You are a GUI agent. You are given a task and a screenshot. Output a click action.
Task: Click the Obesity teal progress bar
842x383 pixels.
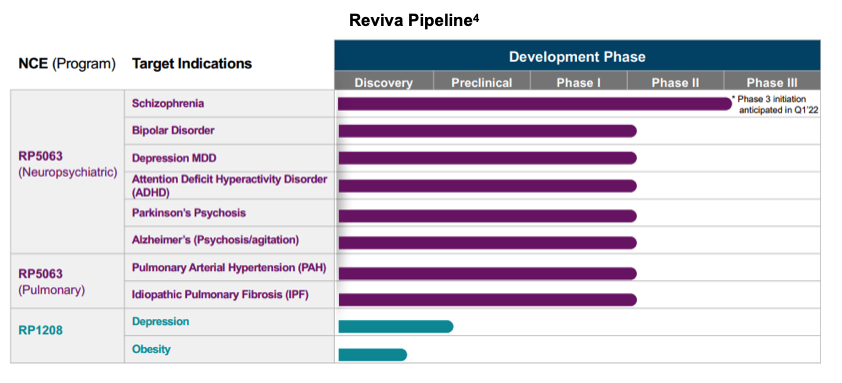373,355
